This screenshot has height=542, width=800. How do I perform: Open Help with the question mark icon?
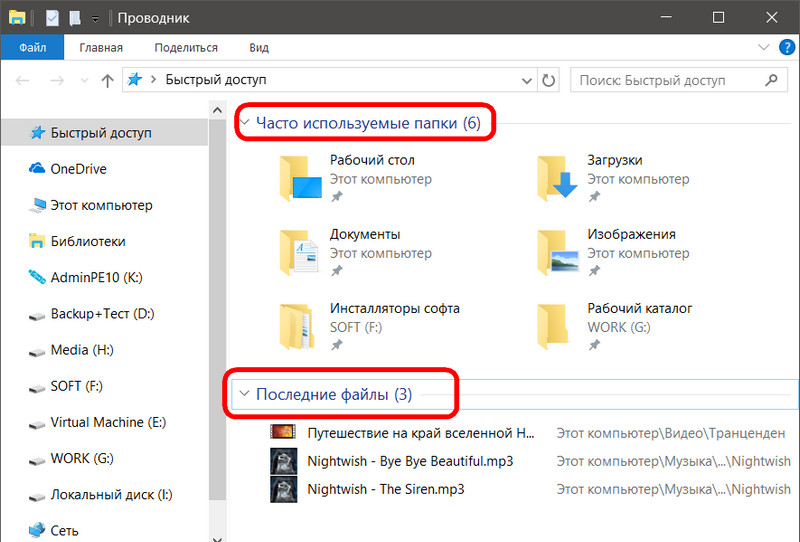pos(787,47)
